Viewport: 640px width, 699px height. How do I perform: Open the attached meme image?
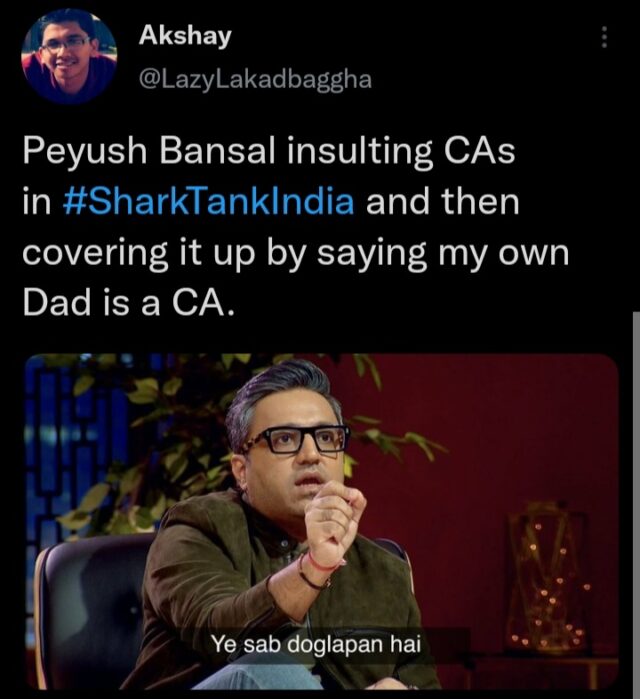(321, 522)
